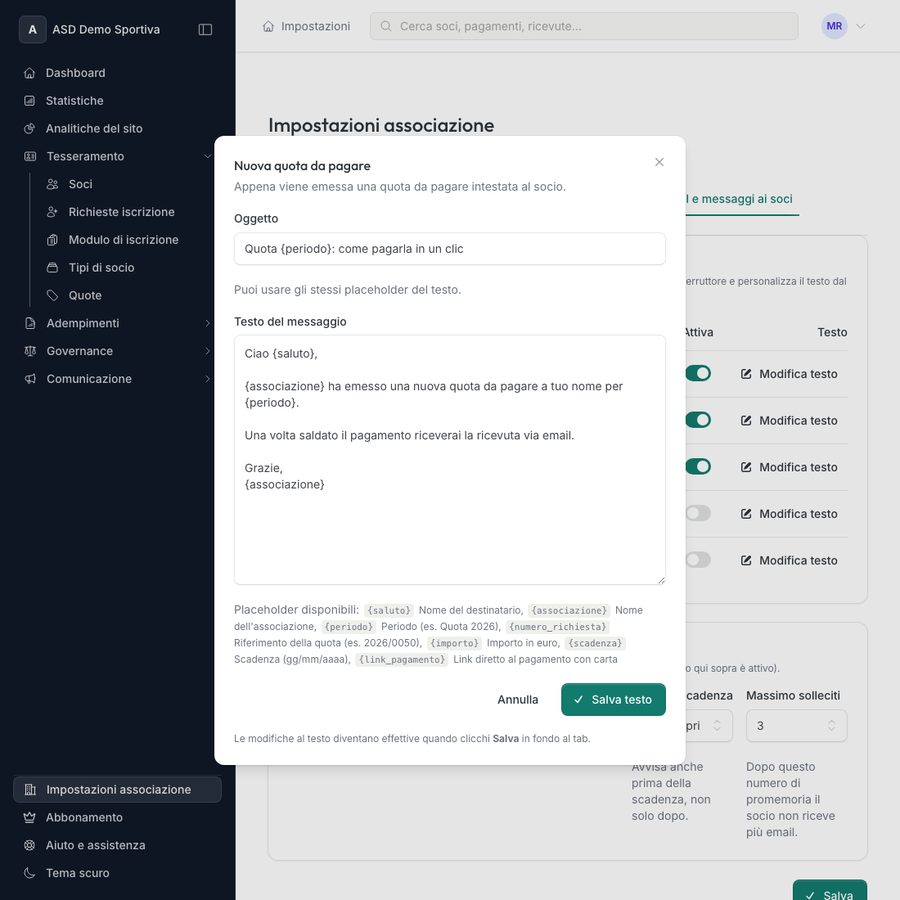Click the Tesseramento sidebar icon
The width and height of the screenshot is (900, 900).
pyautogui.click(x=30, y=156)
